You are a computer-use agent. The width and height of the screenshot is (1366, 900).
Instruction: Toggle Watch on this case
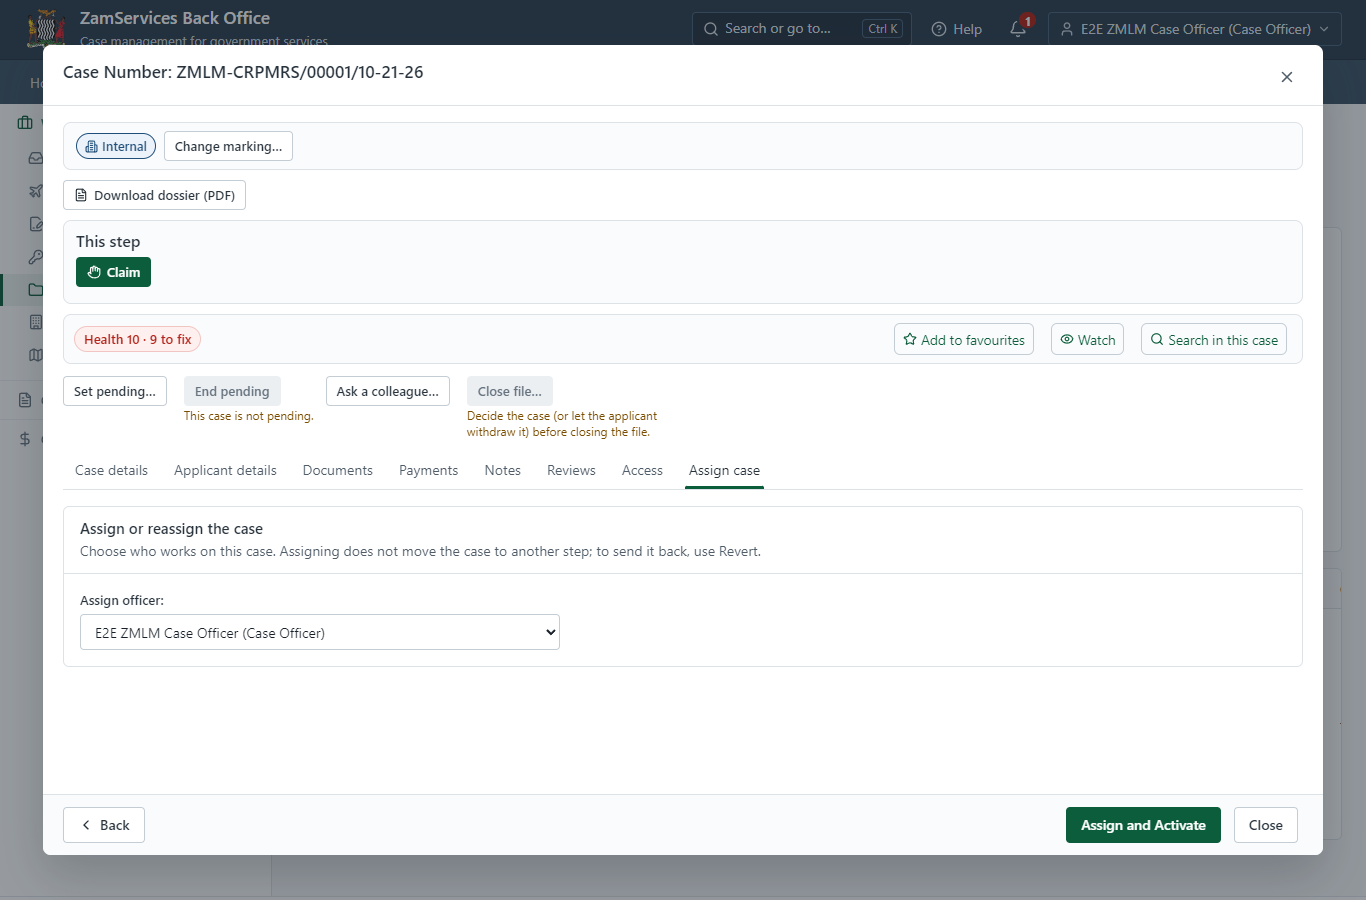pyautogui.click(x=1087, y=339)
